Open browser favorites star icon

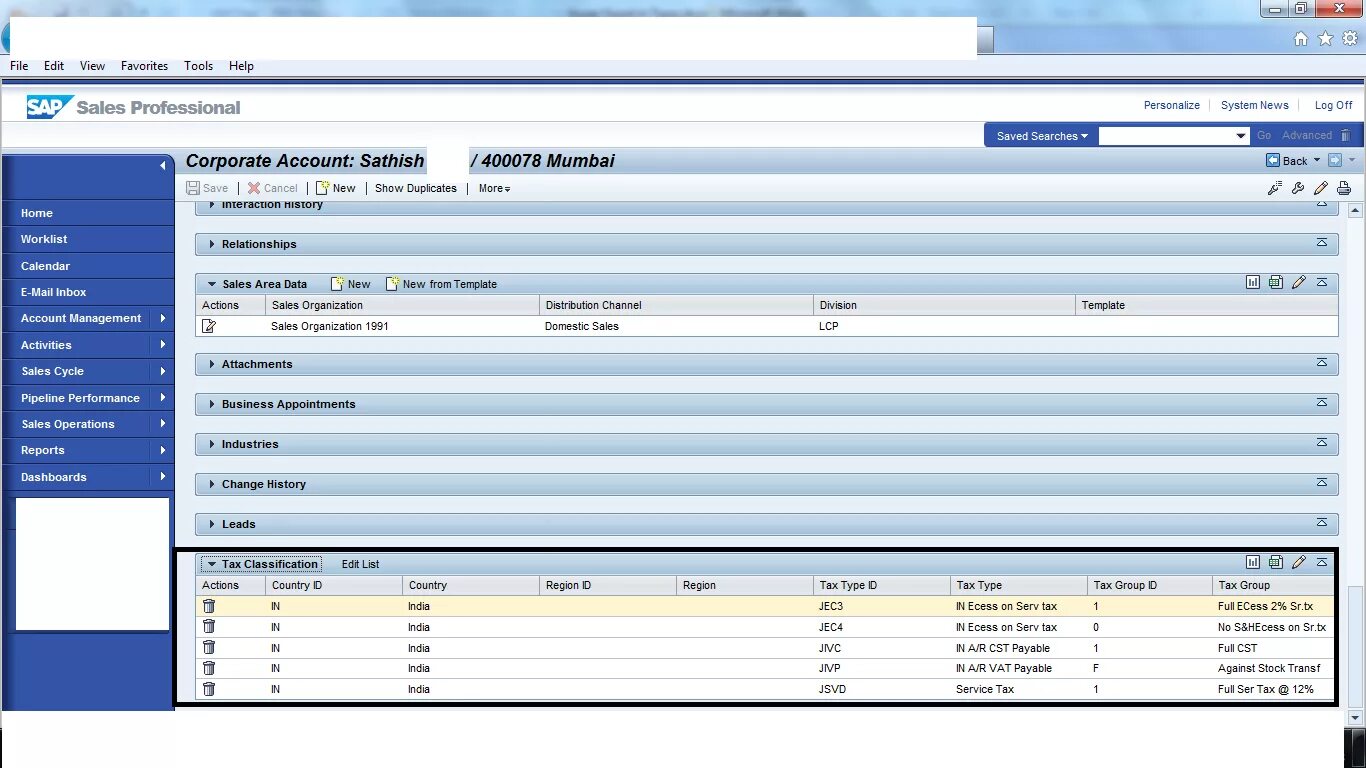1326,39
